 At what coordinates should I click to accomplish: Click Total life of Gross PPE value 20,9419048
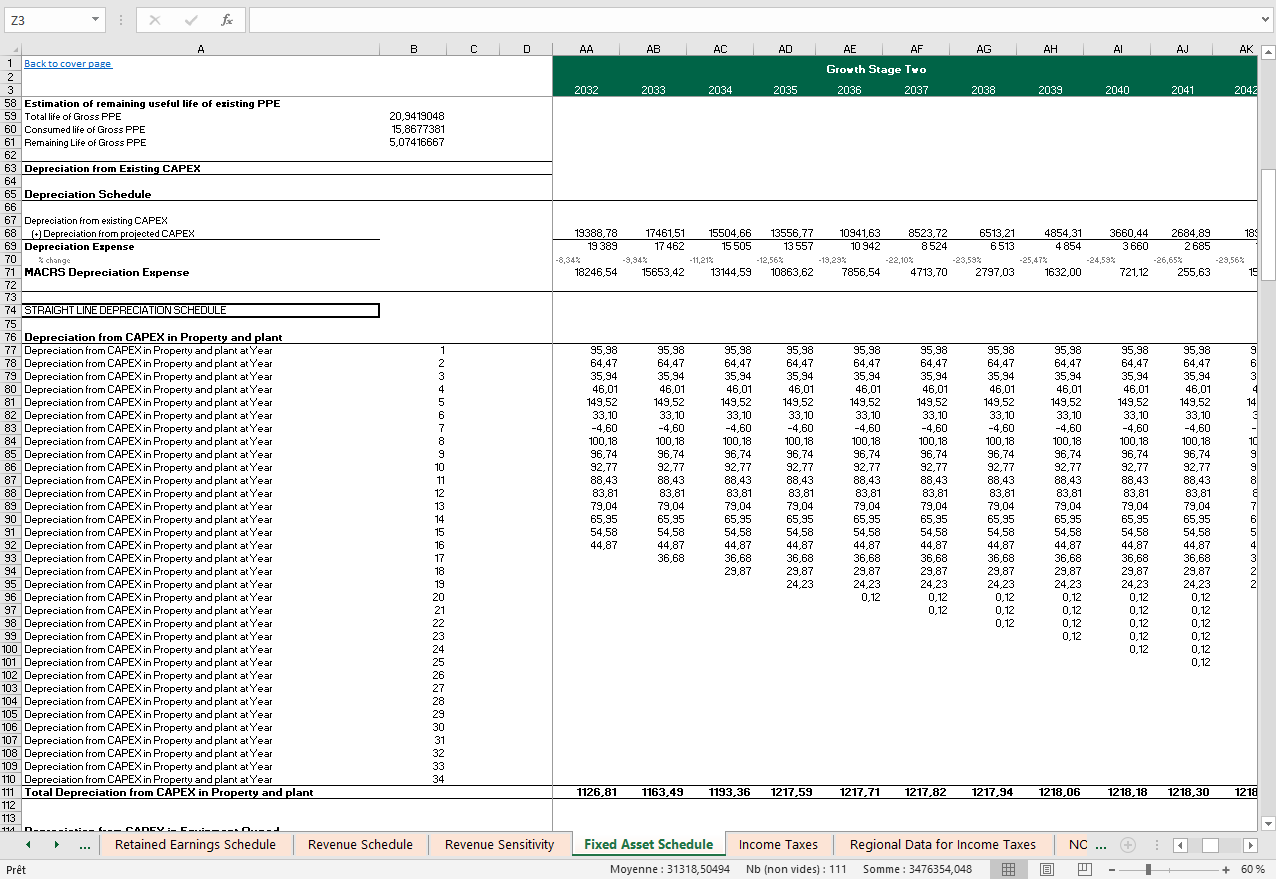(x=417, y=116)
